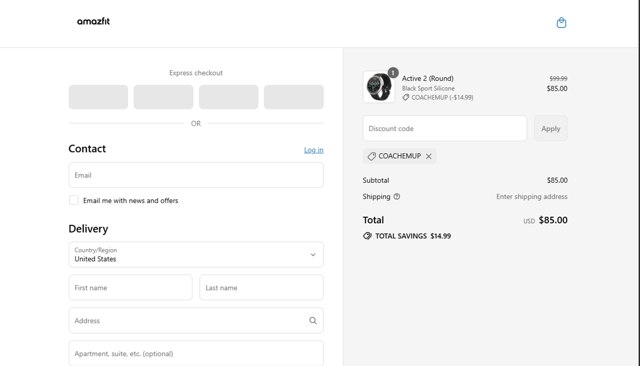Click the Address input field

[x=196, y=321]
